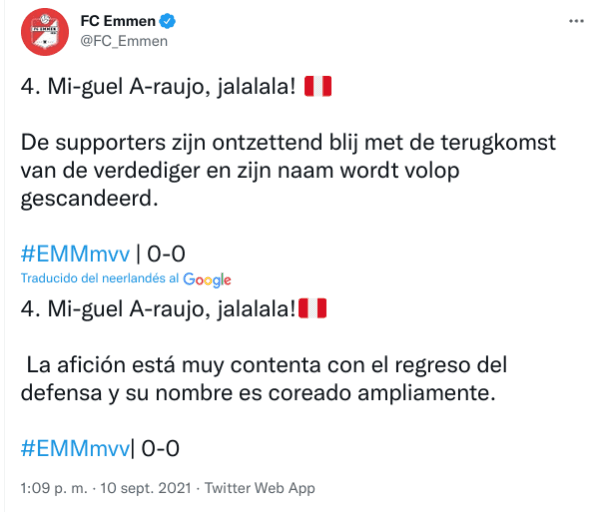600x512 pixels.
Task: Open the Twitter Web App source link
Action: click(x=260, y=488)
